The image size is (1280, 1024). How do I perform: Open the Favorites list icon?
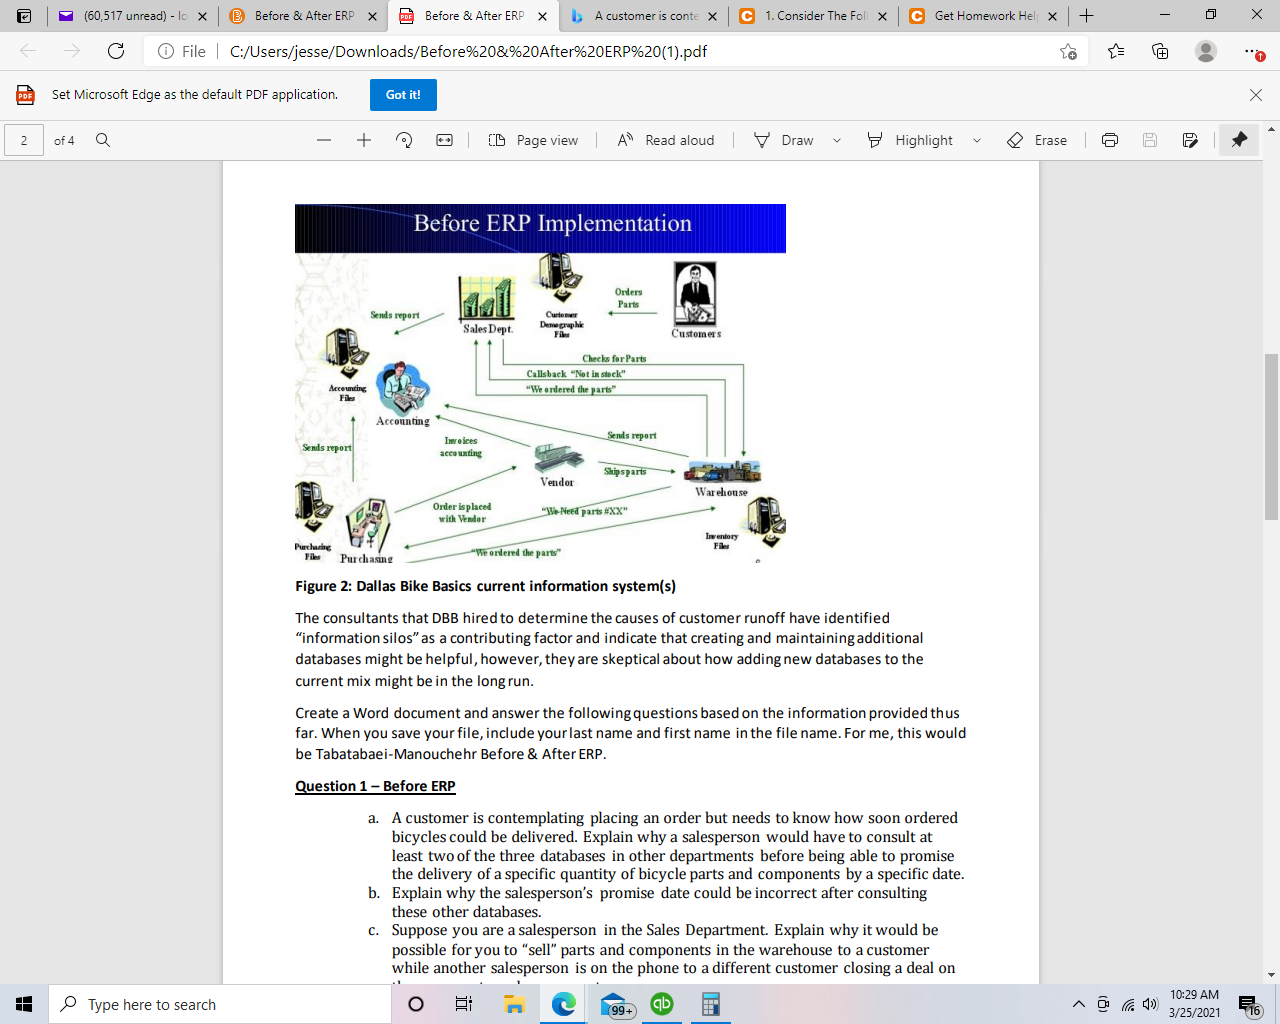pos(1116,51)
